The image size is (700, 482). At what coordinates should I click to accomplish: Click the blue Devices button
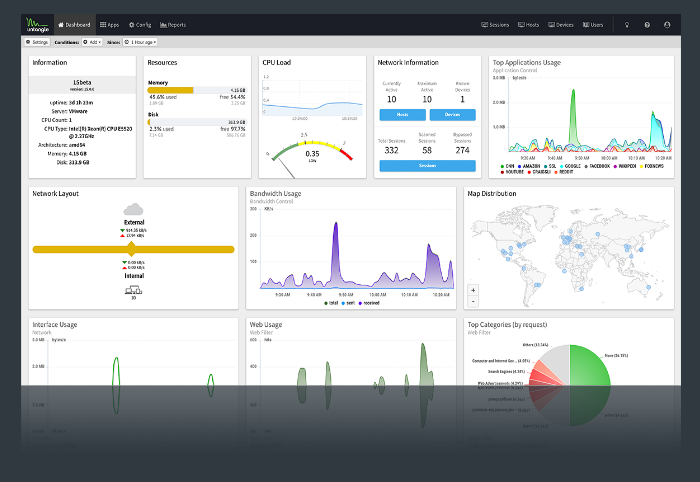[453, 115]
